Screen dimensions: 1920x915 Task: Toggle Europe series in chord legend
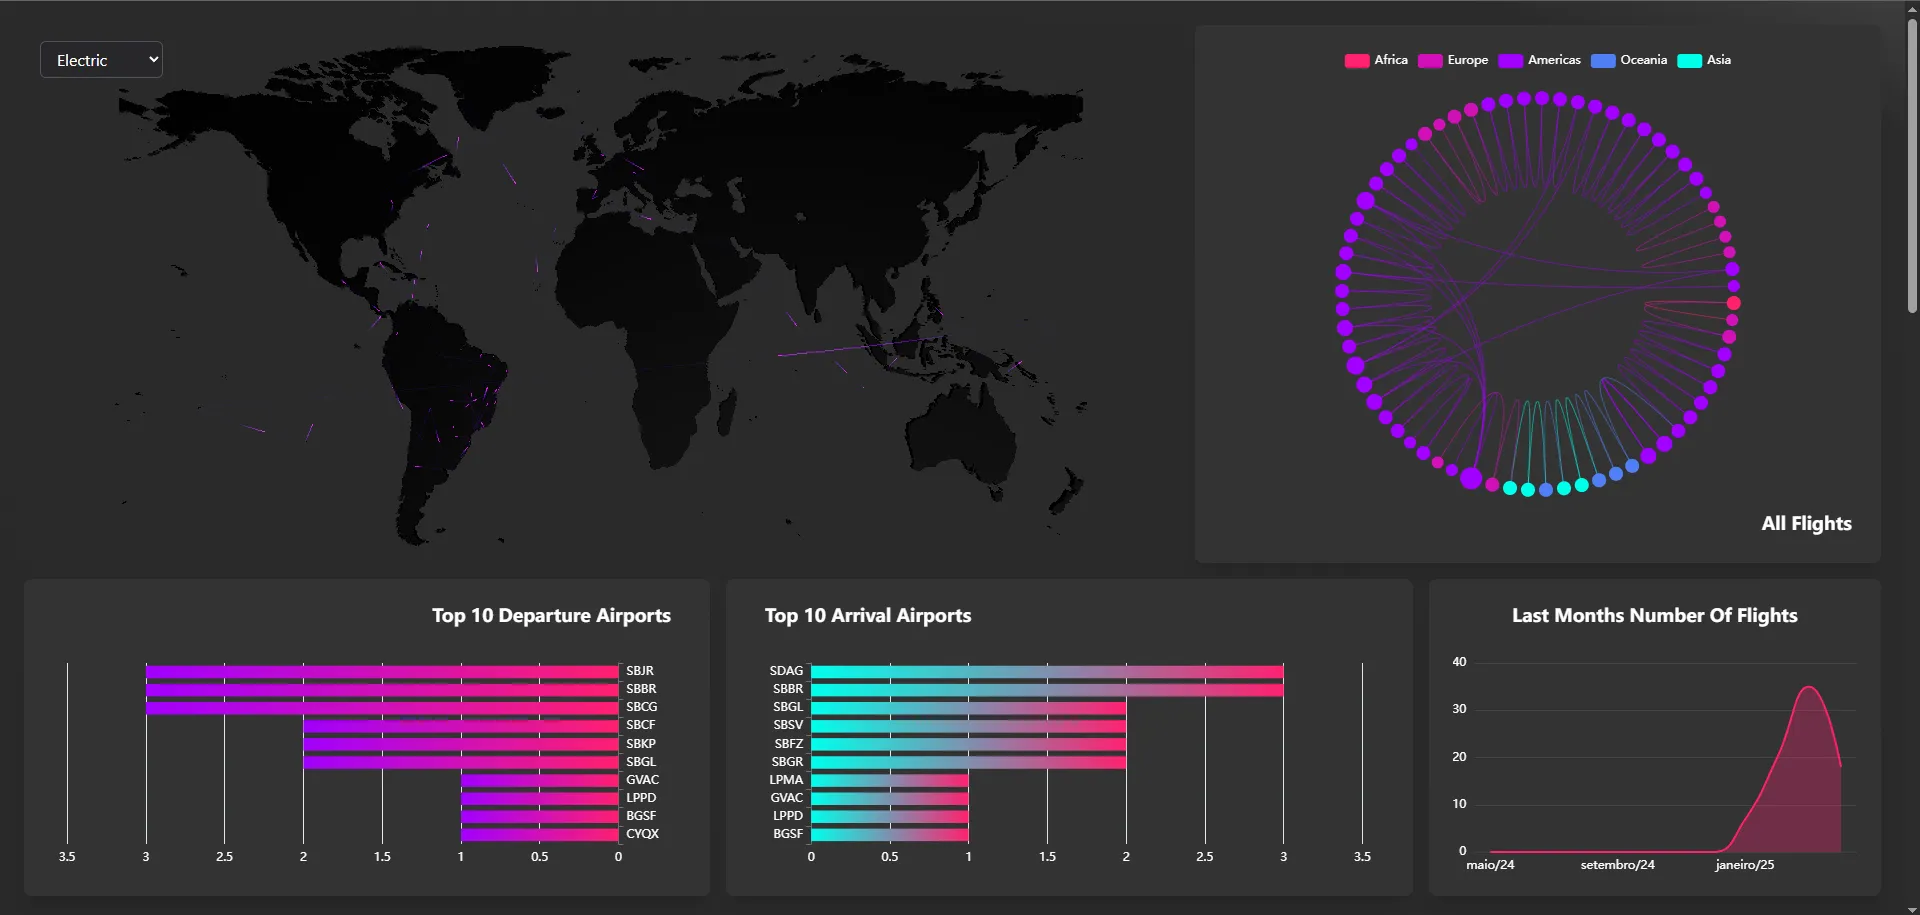pyautogui.click(x=1453, y=60)
